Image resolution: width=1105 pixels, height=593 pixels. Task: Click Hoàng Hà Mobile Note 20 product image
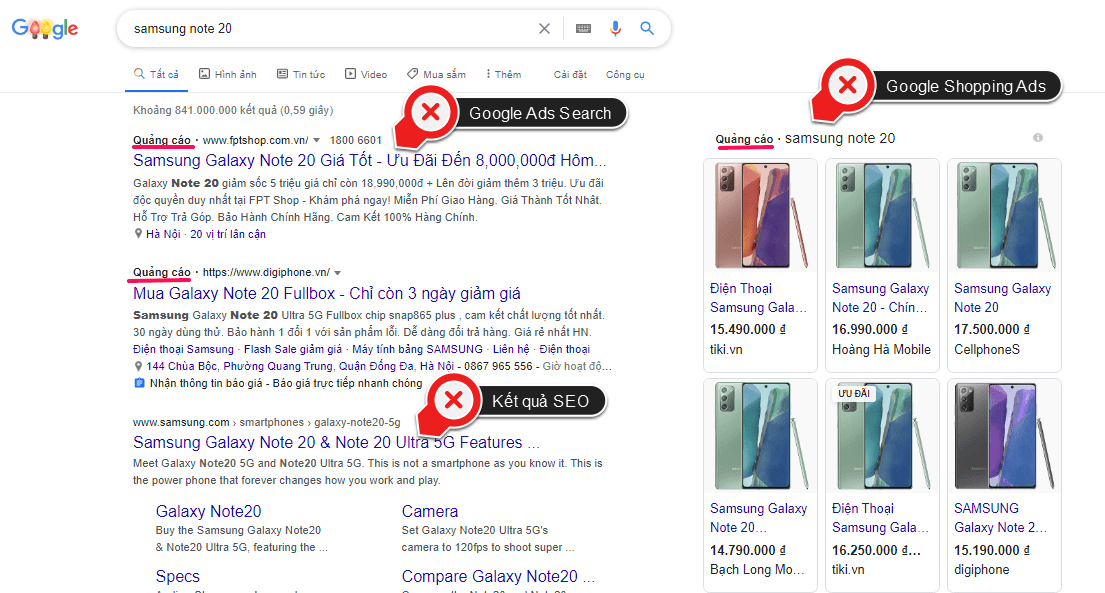882,215
